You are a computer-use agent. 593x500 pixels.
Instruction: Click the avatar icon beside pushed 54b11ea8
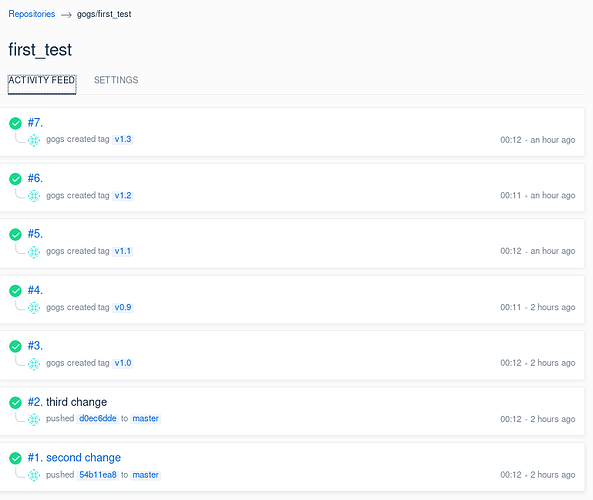tap(34, 475)
